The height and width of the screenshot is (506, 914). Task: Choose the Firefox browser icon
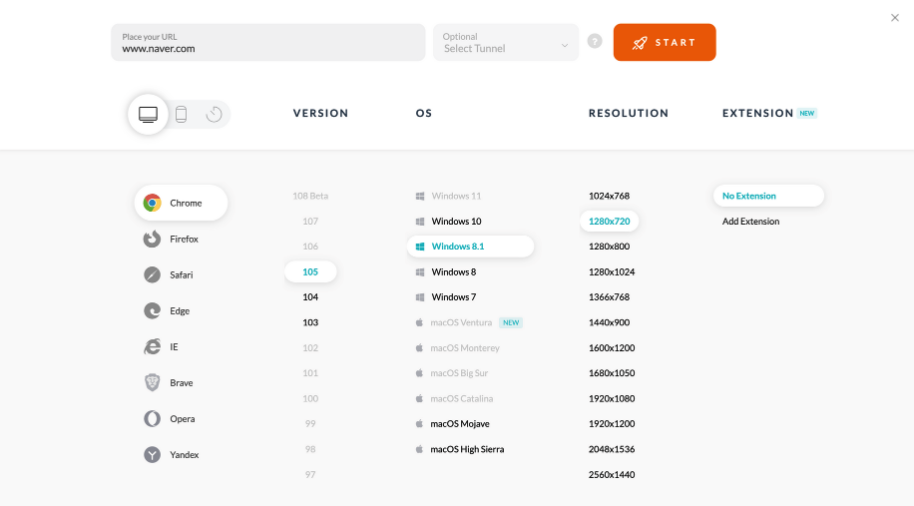click(x=152, y=239)
